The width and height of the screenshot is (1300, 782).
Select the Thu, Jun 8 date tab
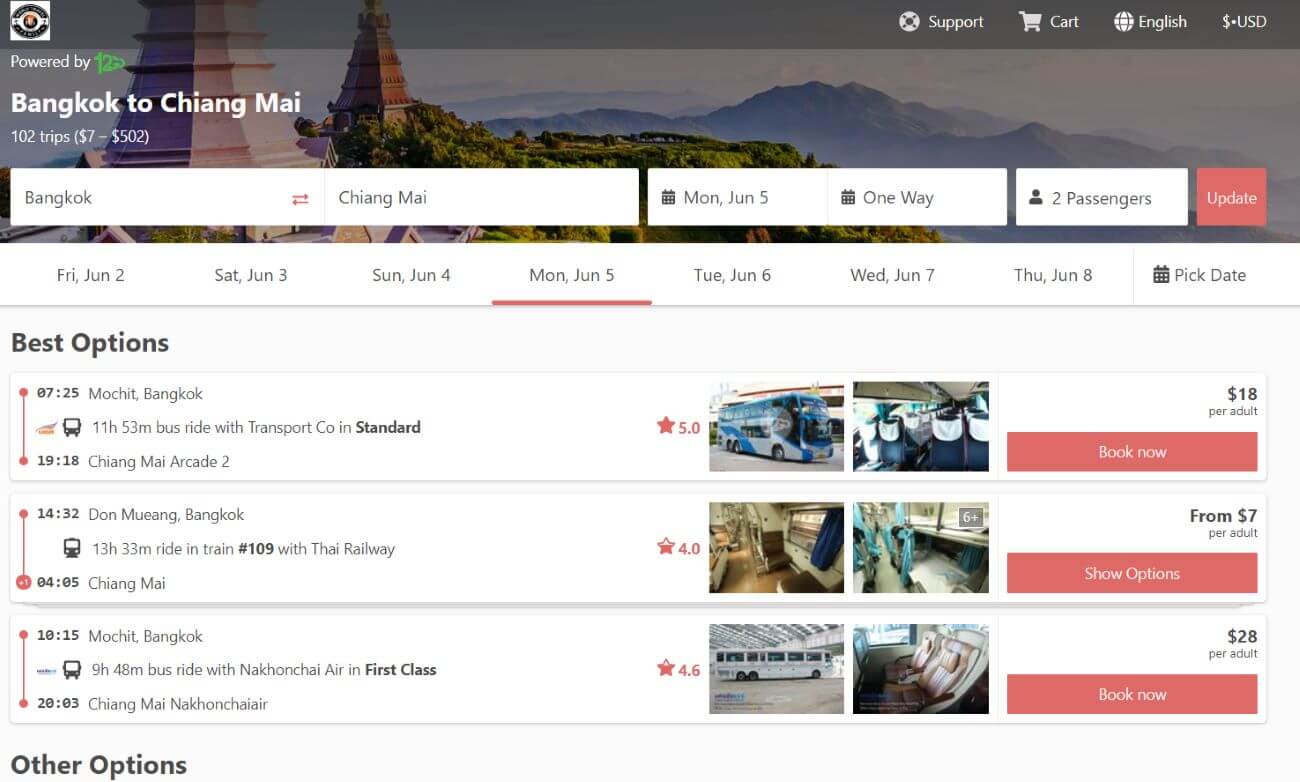click(x=1053, y=275)
